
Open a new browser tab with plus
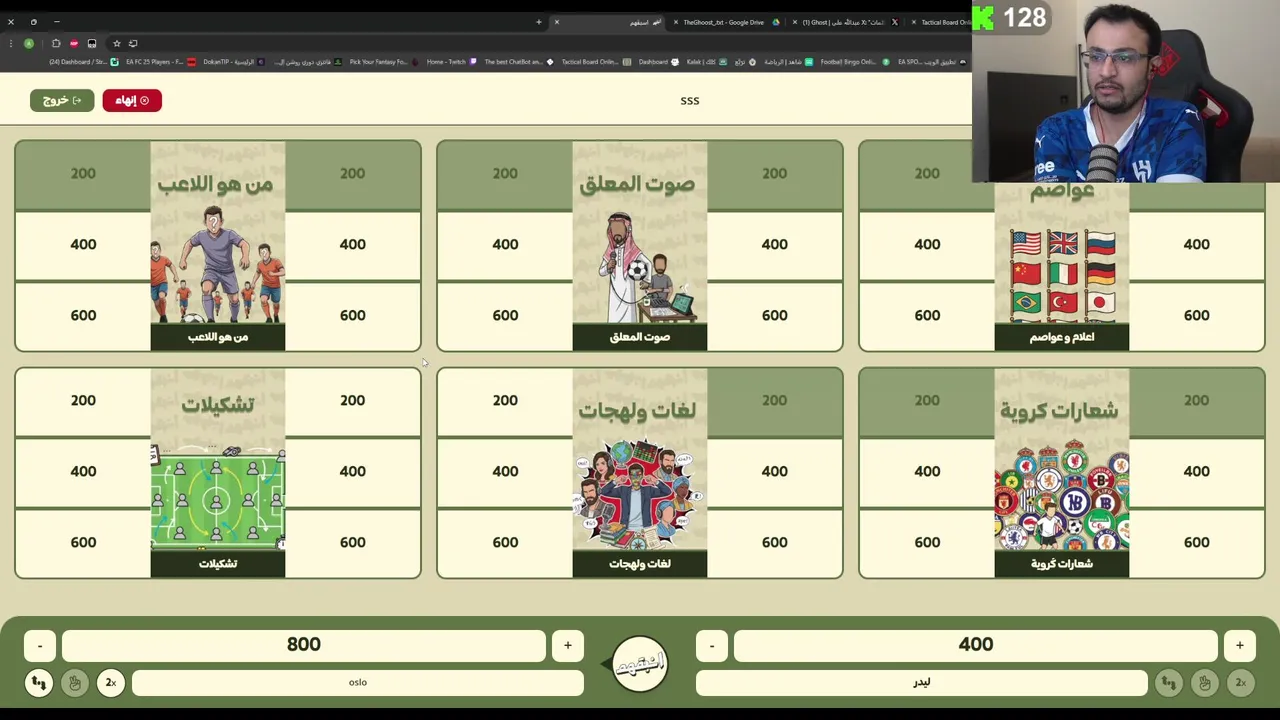[x=538, y=22]
